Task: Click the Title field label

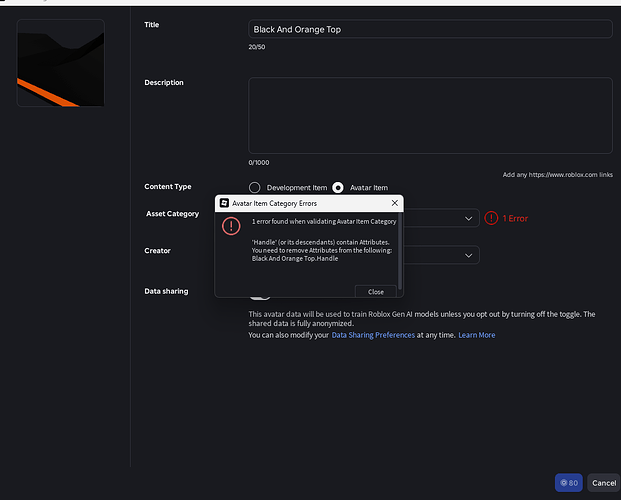Action: pos(151,25)
